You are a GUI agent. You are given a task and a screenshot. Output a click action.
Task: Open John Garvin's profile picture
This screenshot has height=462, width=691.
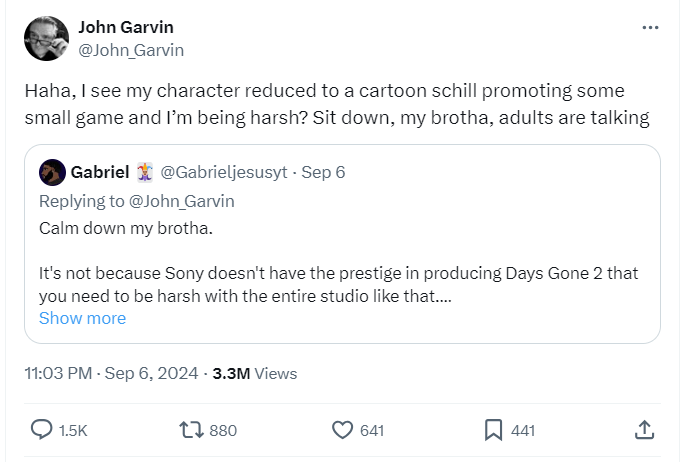click(x=46, y=39)
